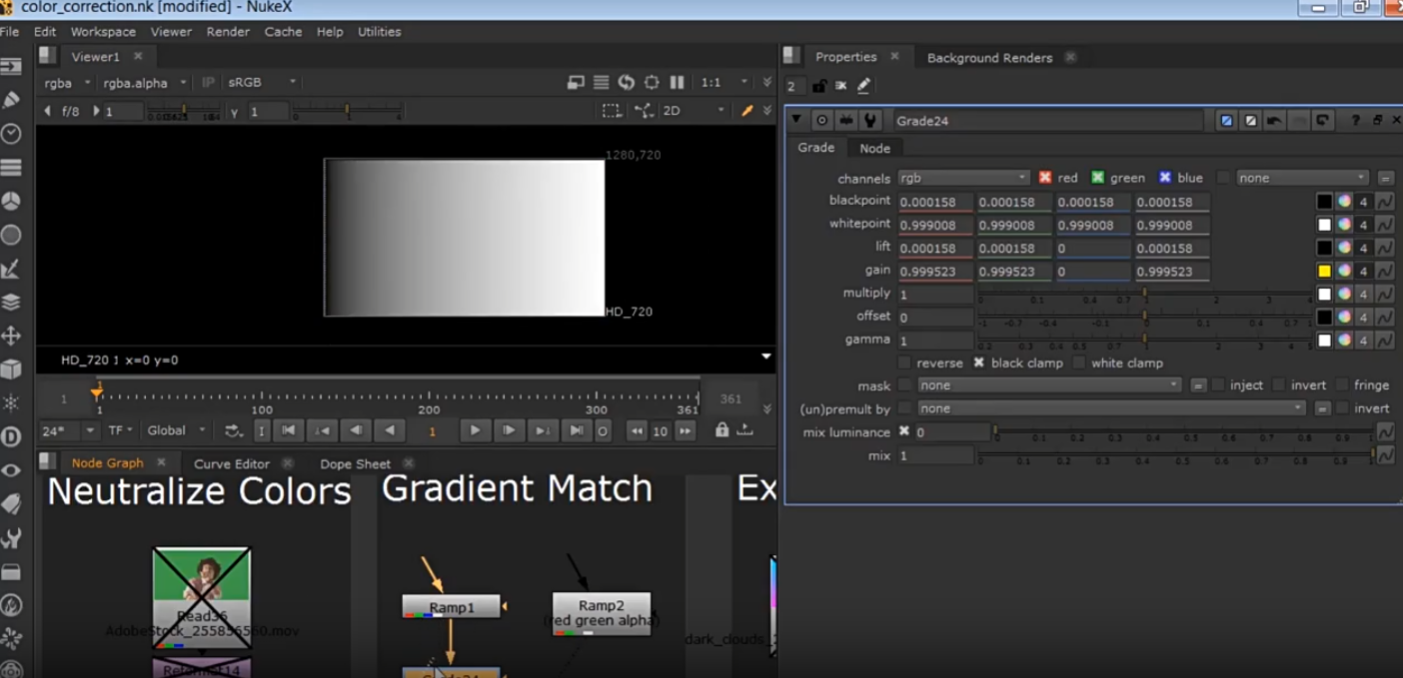Click the gamma value input field
1403x678 pixels.
(934, 340)
